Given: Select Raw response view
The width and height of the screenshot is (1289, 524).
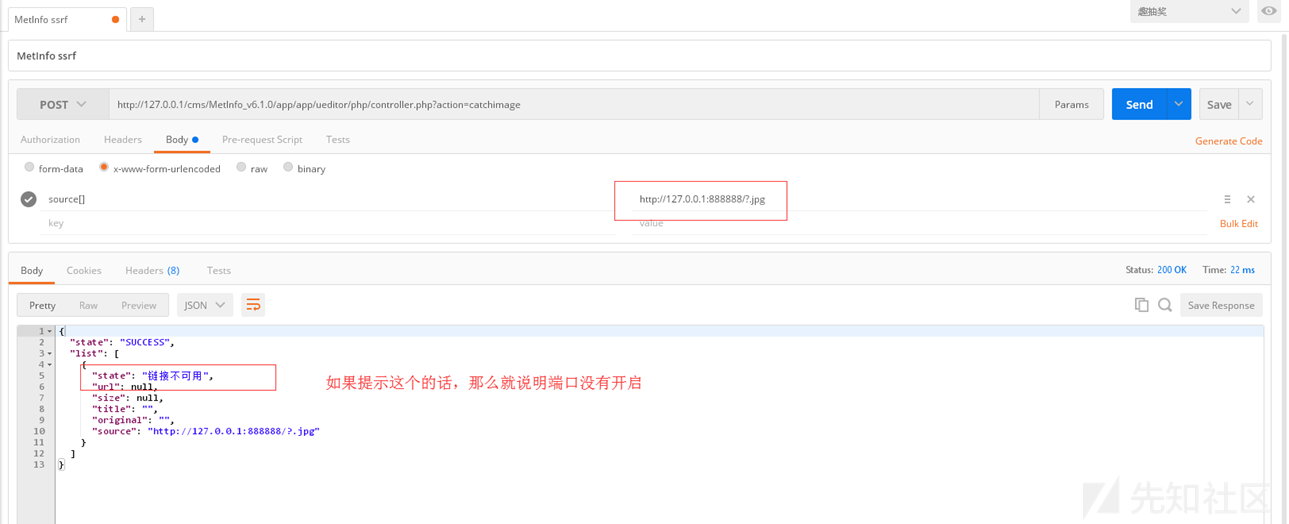Looking at the screenshot, I should [x=89, y=305].
